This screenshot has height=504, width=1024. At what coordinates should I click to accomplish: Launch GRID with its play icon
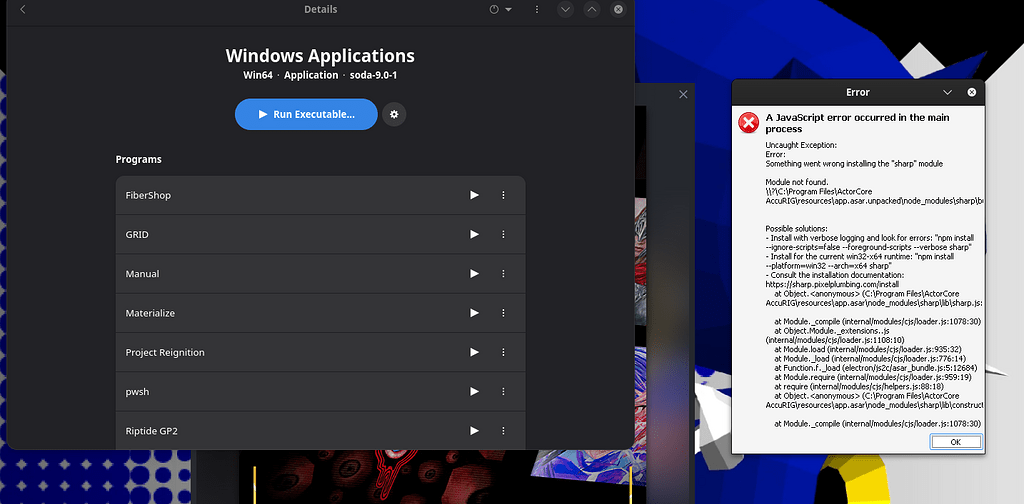click(475, 234)
